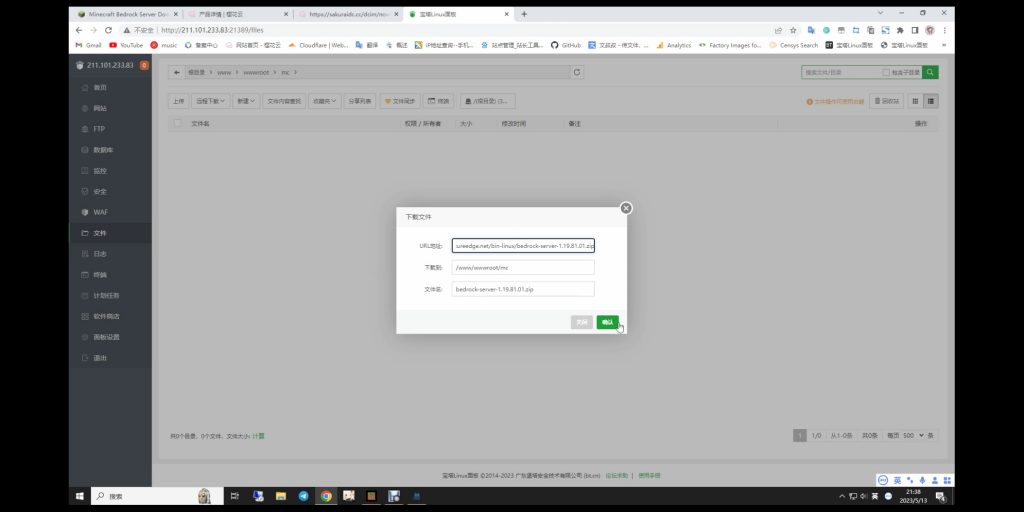The width and height of the screenshot is (1024, 512).
Task: Click the green search magnifier button
Action: [x=930, y=73]
